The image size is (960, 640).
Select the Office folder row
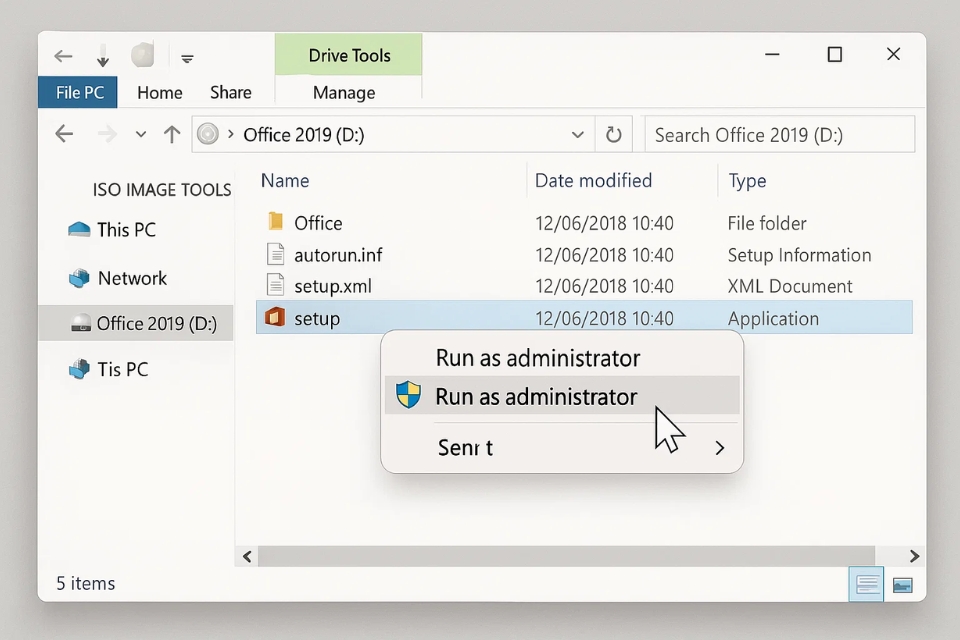[584, 223]
